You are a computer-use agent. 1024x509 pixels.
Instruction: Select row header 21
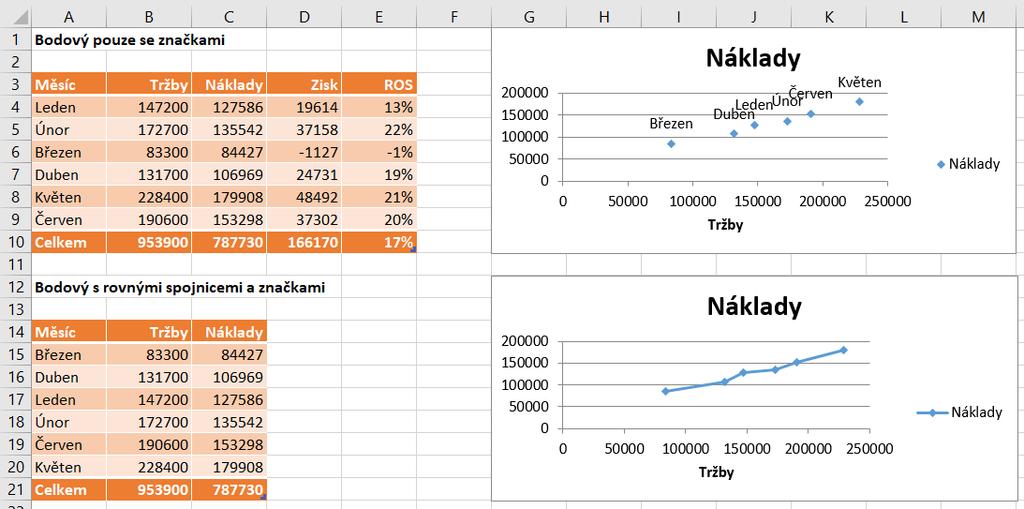click(16, 490)
